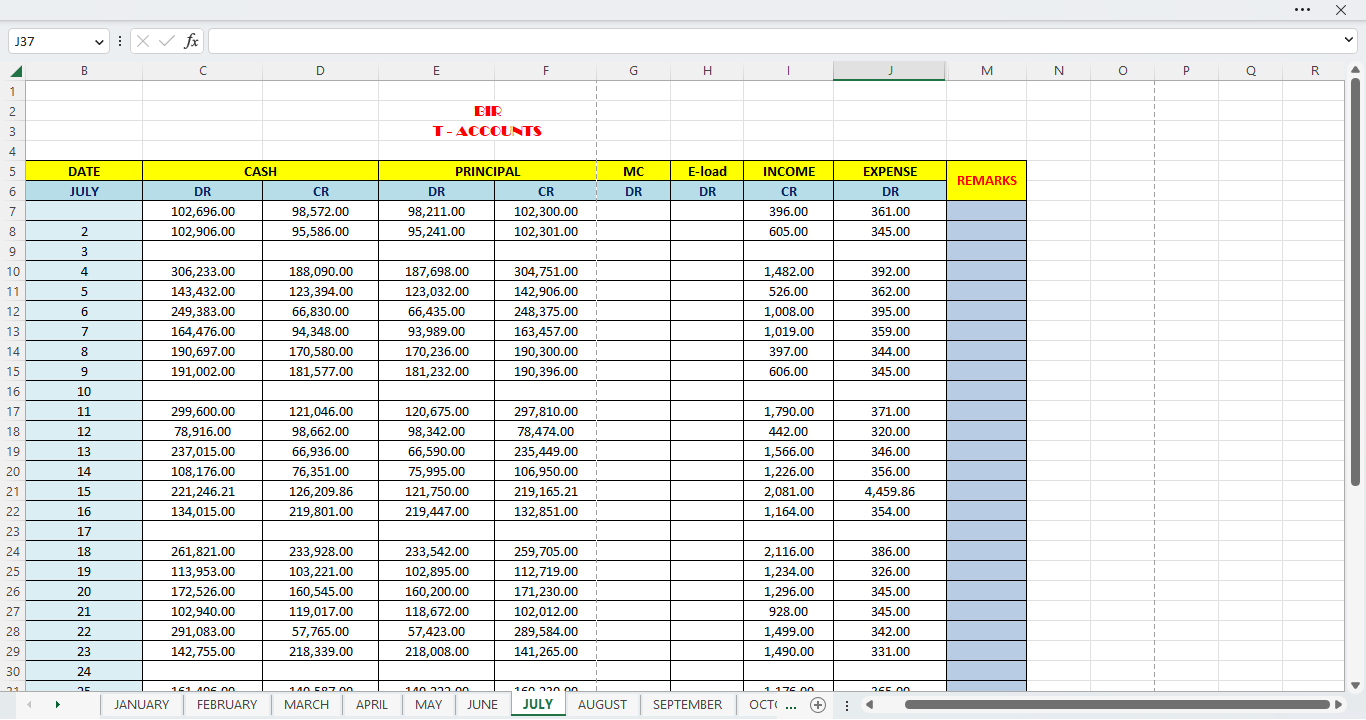Select the E-load header cell
Image resolution: width=1366 pixels, height=720 pixels.
point(707,171)
